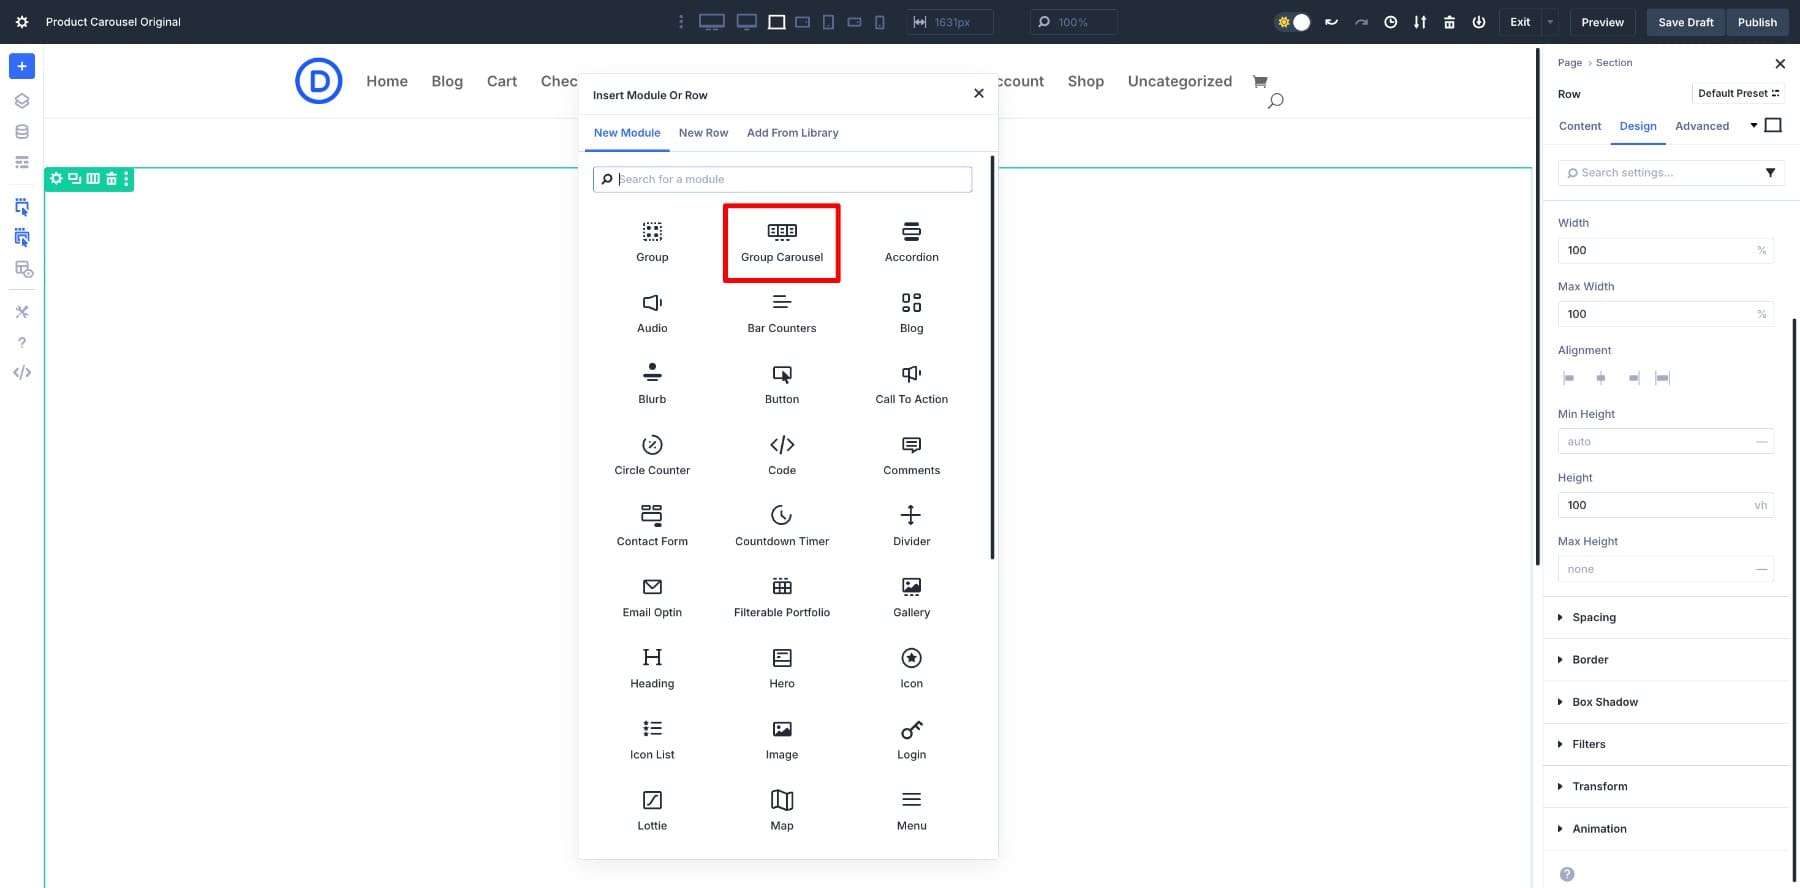This screenshot has width=1800, height=888.
Task: Insert the Group module
Action: (652, 243)
